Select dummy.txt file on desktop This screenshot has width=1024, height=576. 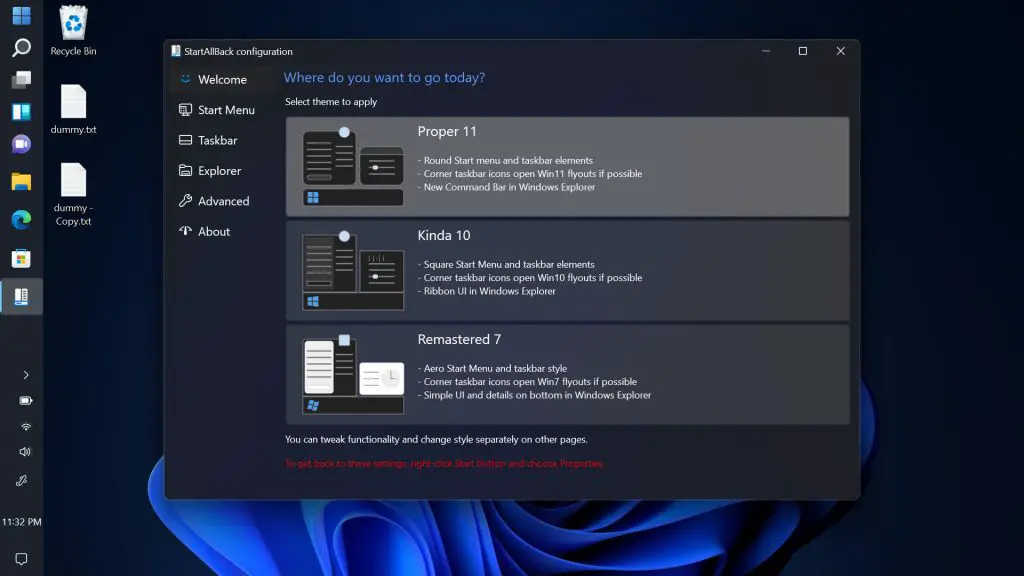click(73, 109)
